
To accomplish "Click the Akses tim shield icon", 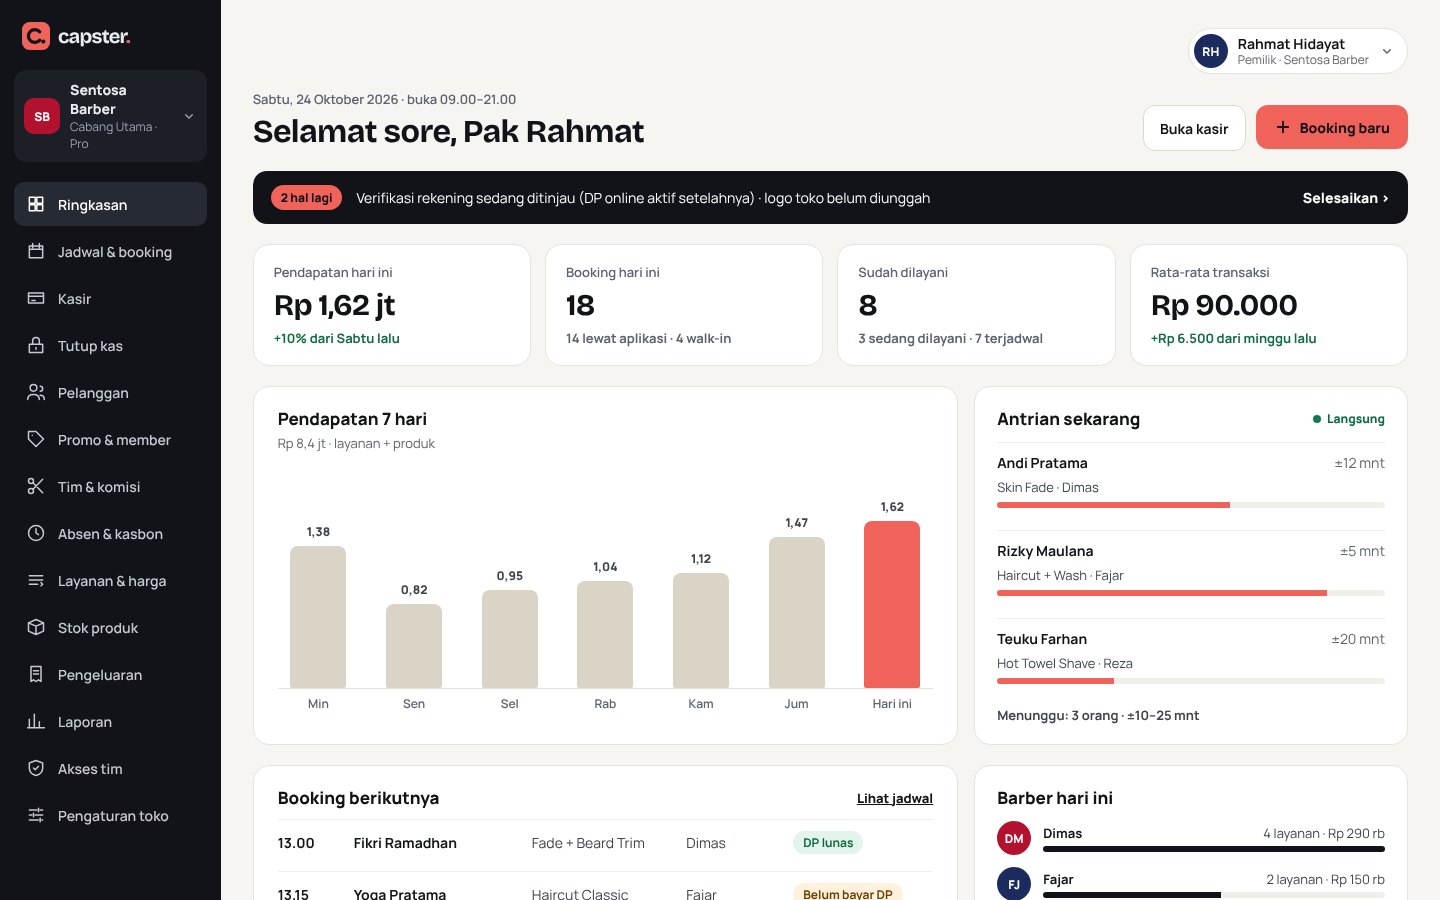I will [36, 769].
